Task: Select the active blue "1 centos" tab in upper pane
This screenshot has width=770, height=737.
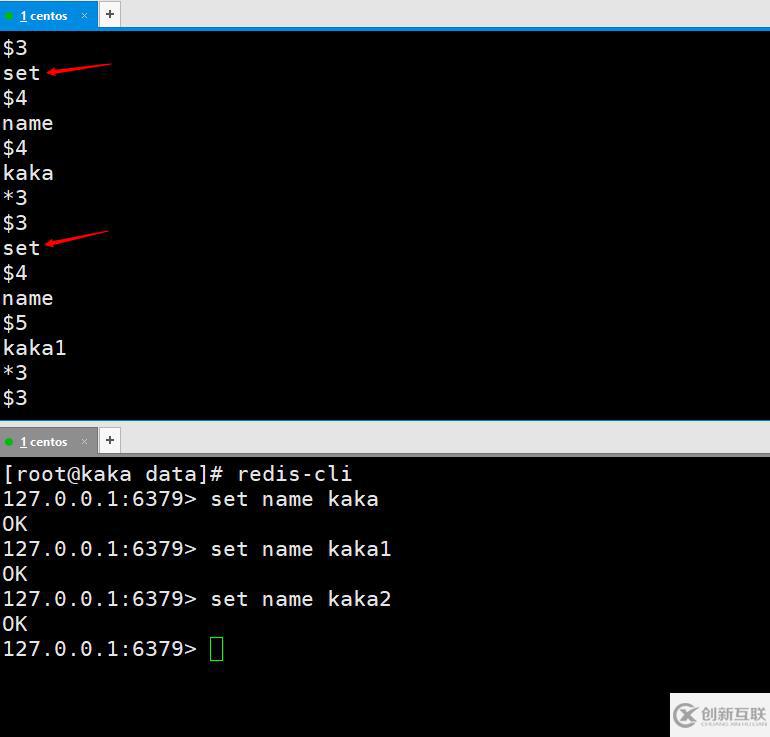Action: (x=48, y=16)
